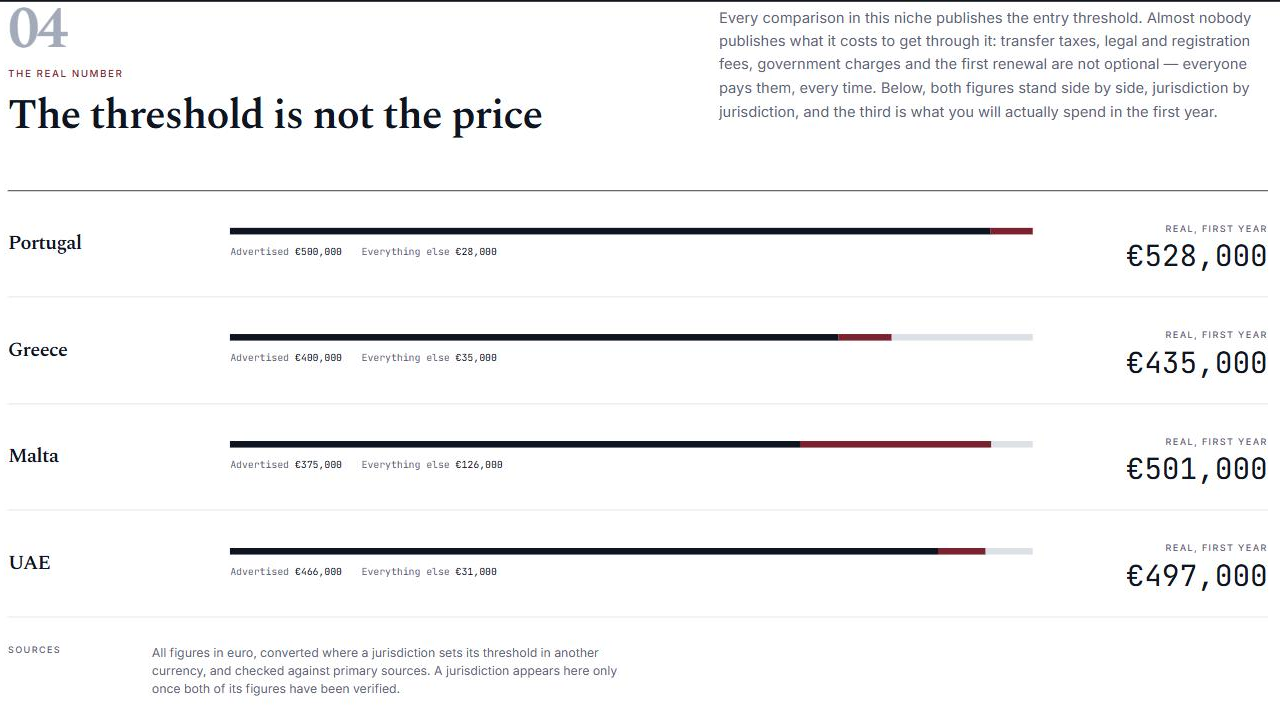
Task: Click the SOURCES footnote label
Action: (34, 650)
